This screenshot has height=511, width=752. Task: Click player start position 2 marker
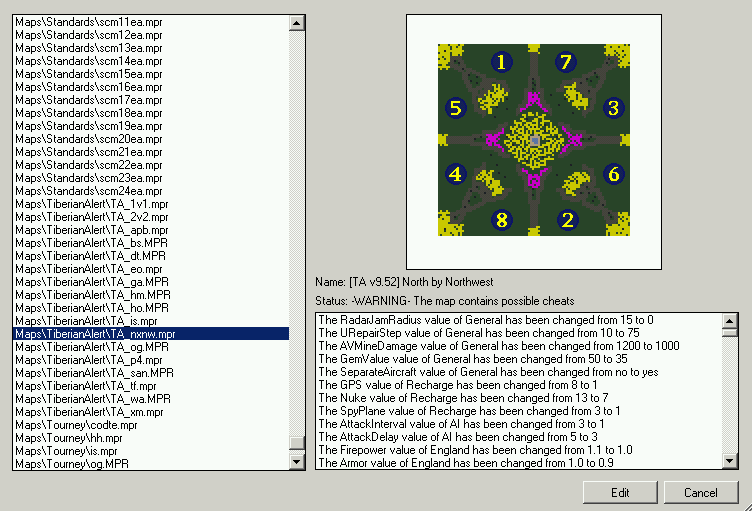567,220
